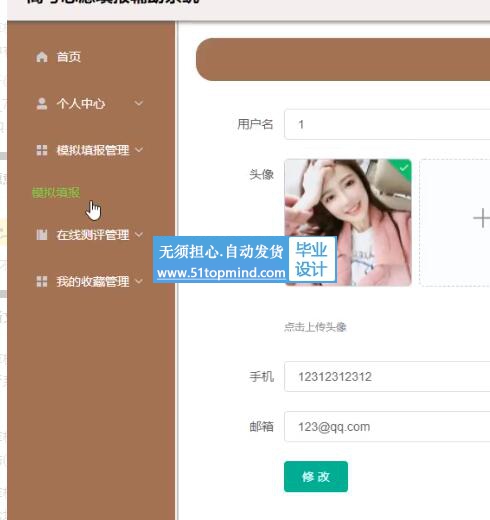Image resolution: width=490 pixels, height=520 pixels.
Task: Open the www.51topmind.com link
Action: 221,273
